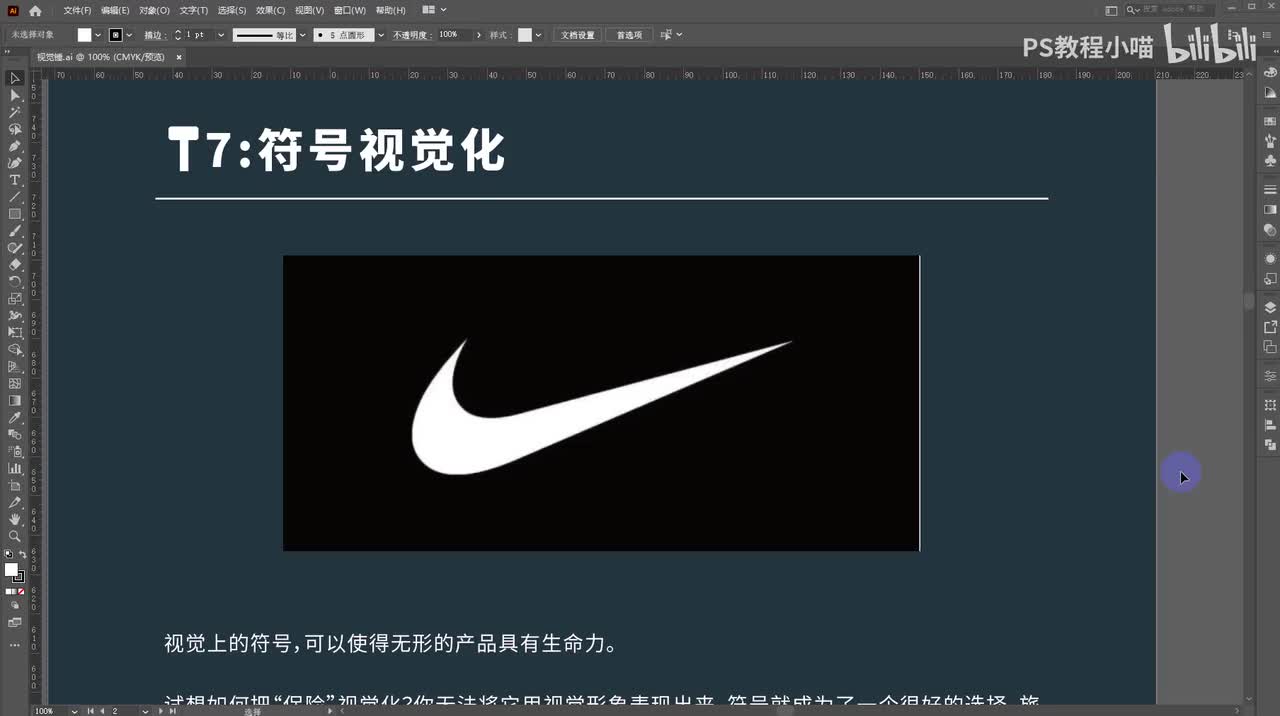The image size is (1280, 716).
Task: Open the 对象(O) menu
Action: click(154, 10)
